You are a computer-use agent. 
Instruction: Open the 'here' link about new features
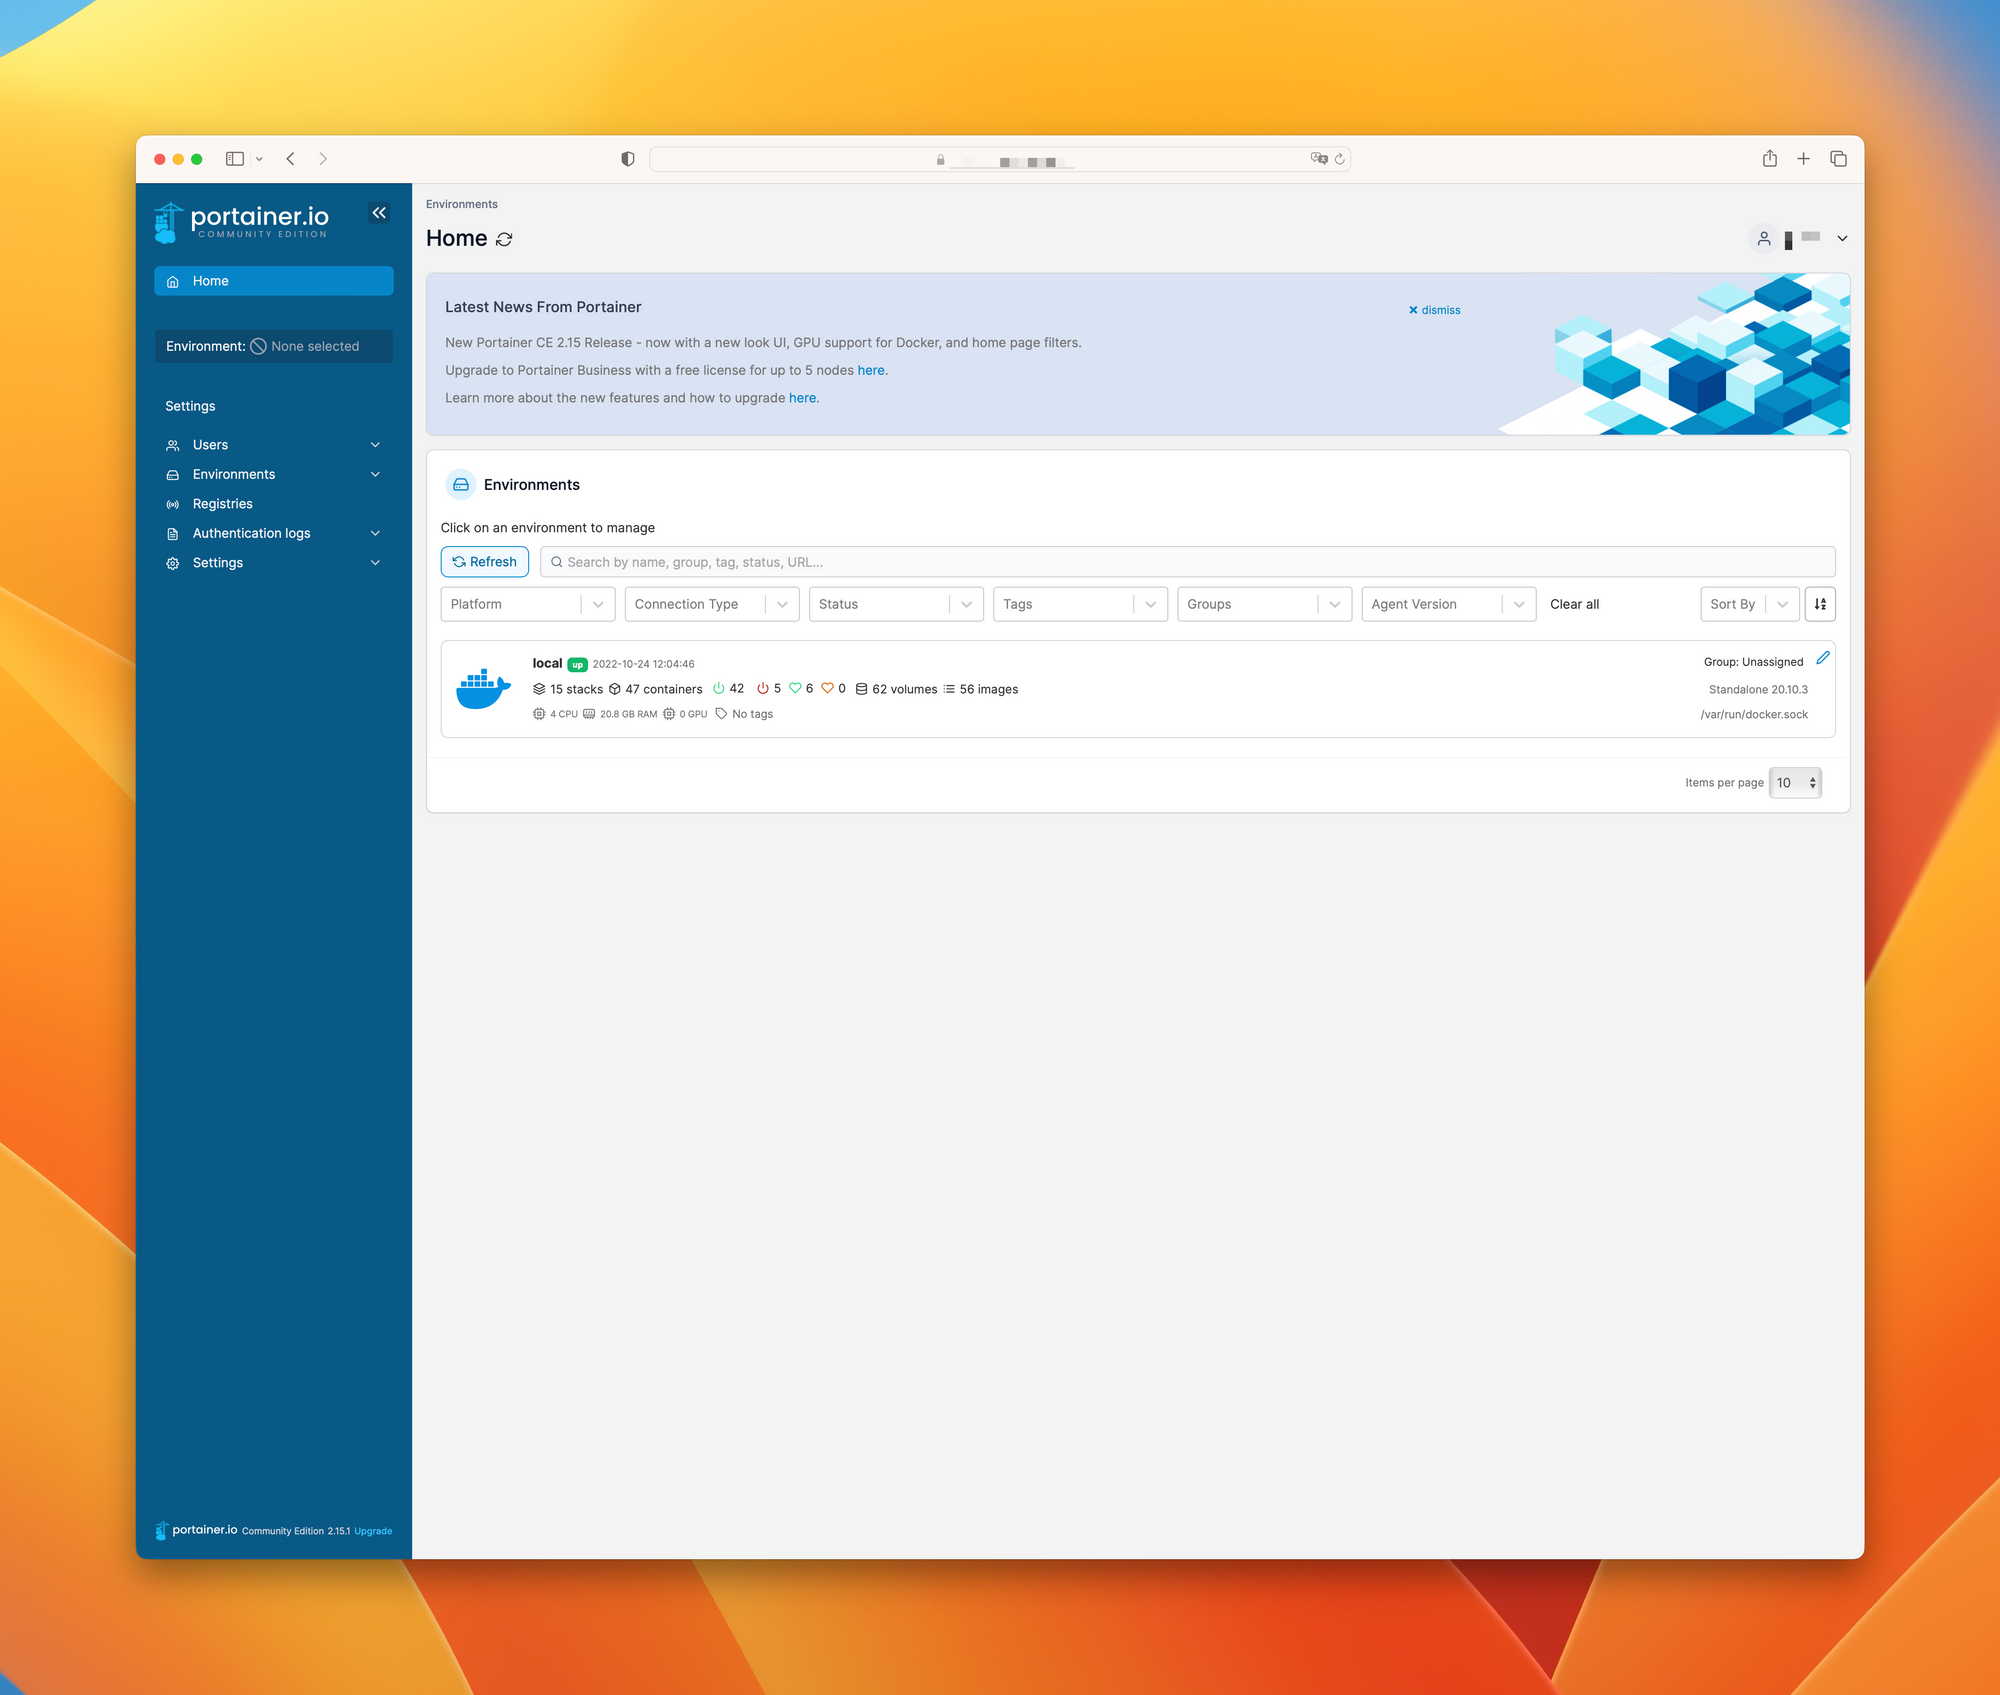[x=802, y=398]
